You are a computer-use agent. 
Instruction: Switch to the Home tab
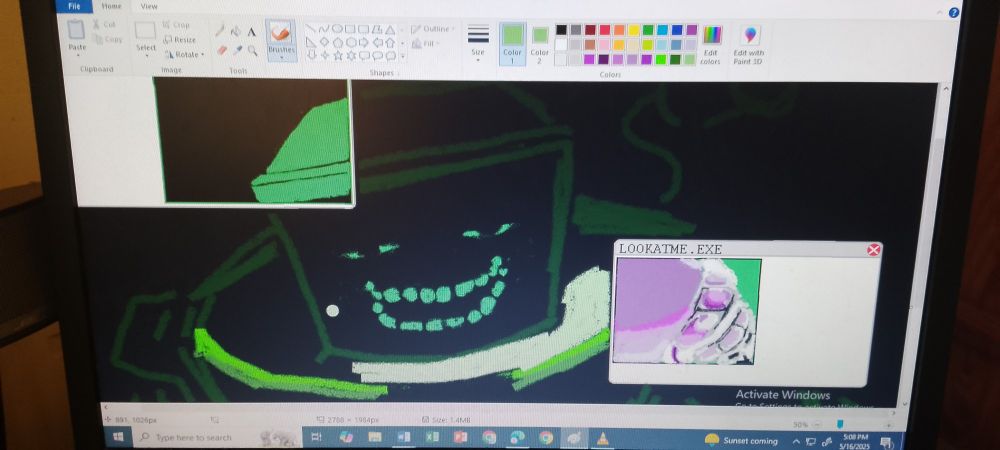click(x=112, y=6)
